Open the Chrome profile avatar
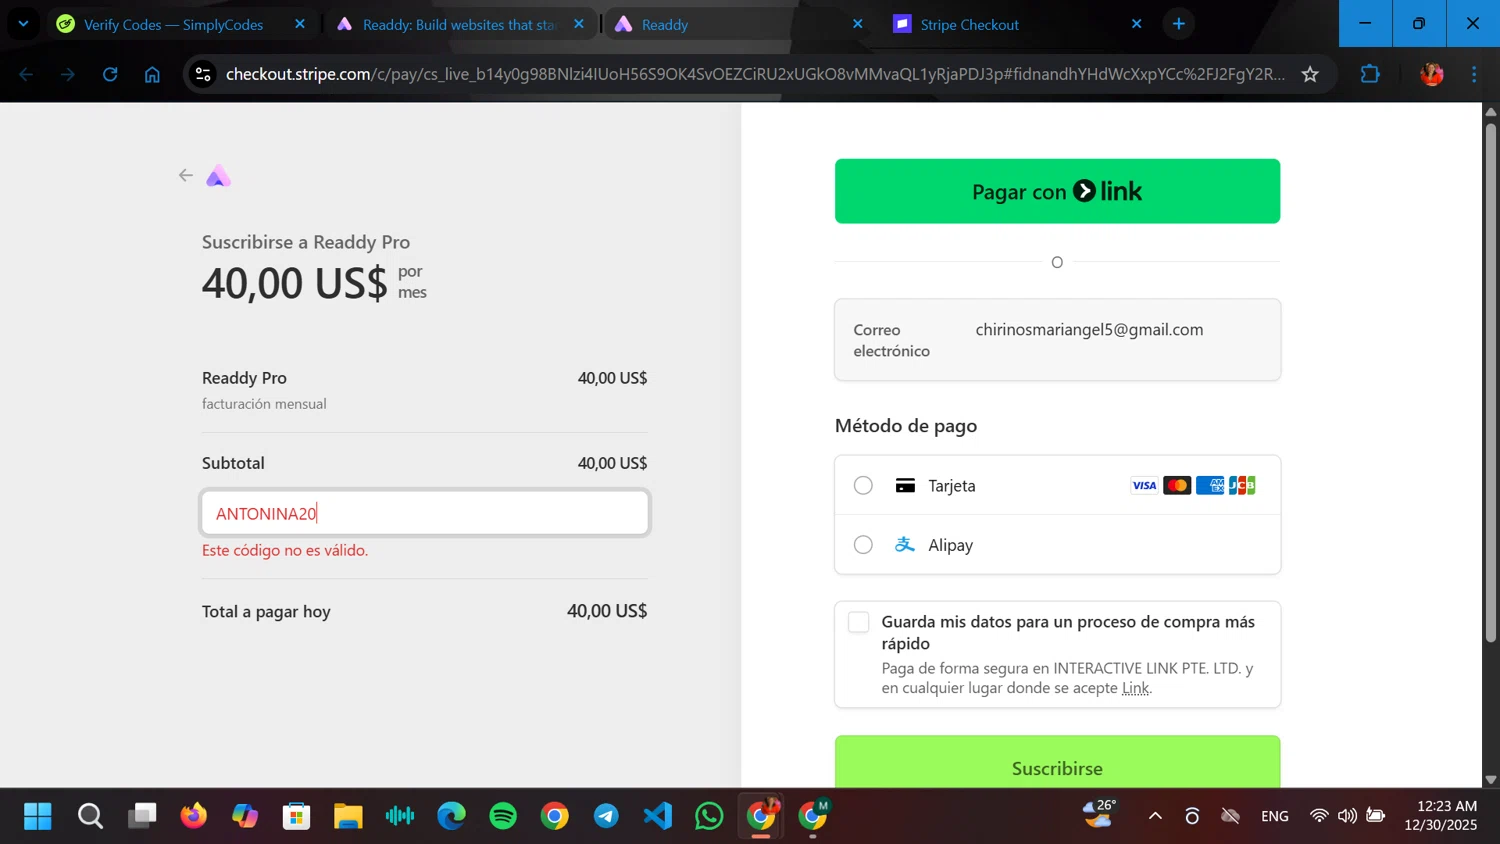This screenshot has width=1500, height=844. [x=1432, y=74]
